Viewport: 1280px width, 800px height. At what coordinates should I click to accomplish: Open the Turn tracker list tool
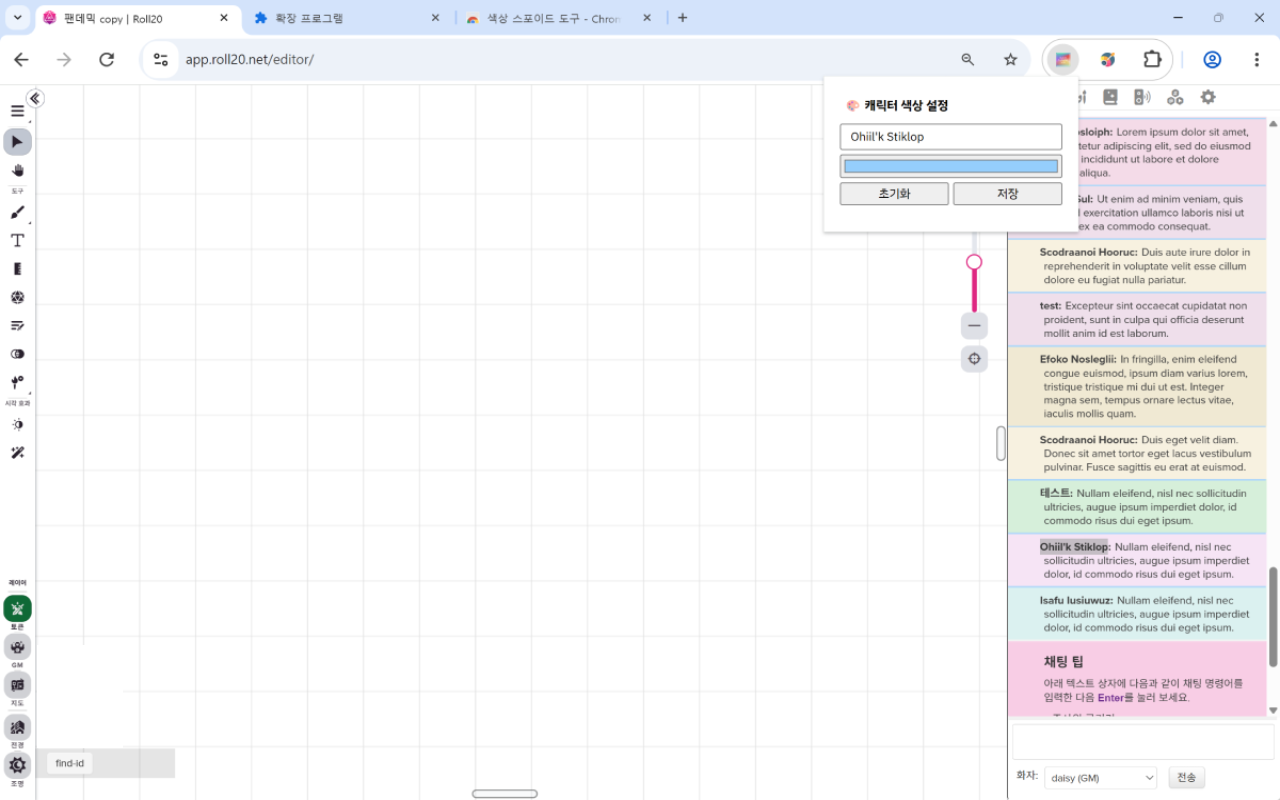coord(17,325)
